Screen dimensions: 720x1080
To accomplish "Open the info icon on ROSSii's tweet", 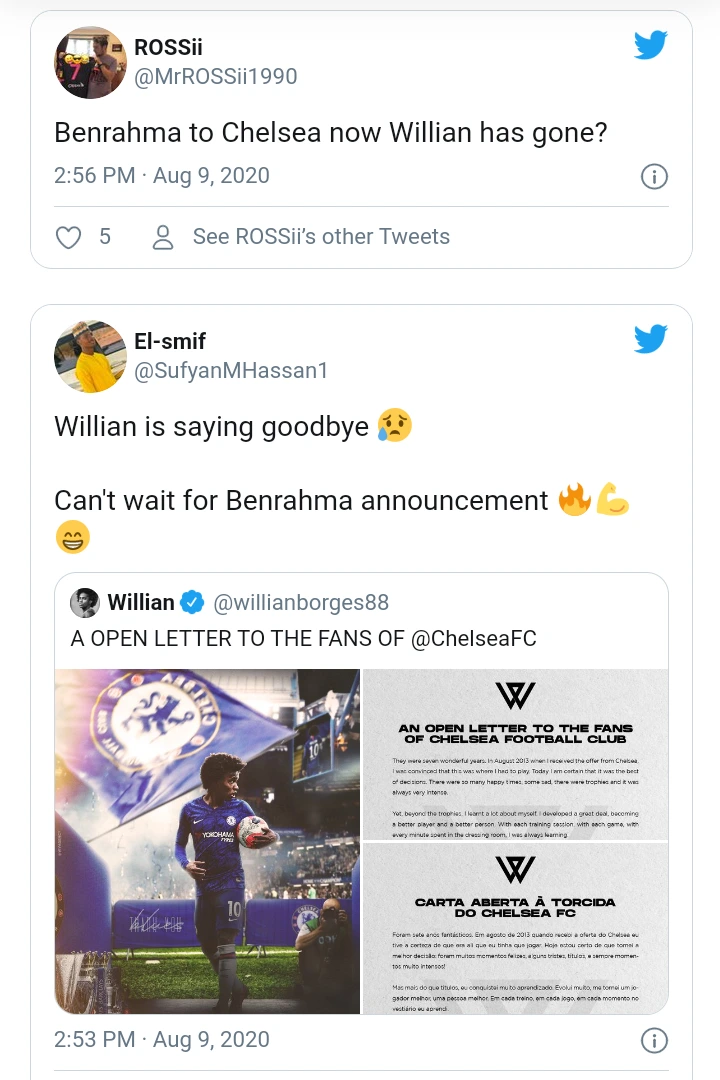I will click(654, 177).
